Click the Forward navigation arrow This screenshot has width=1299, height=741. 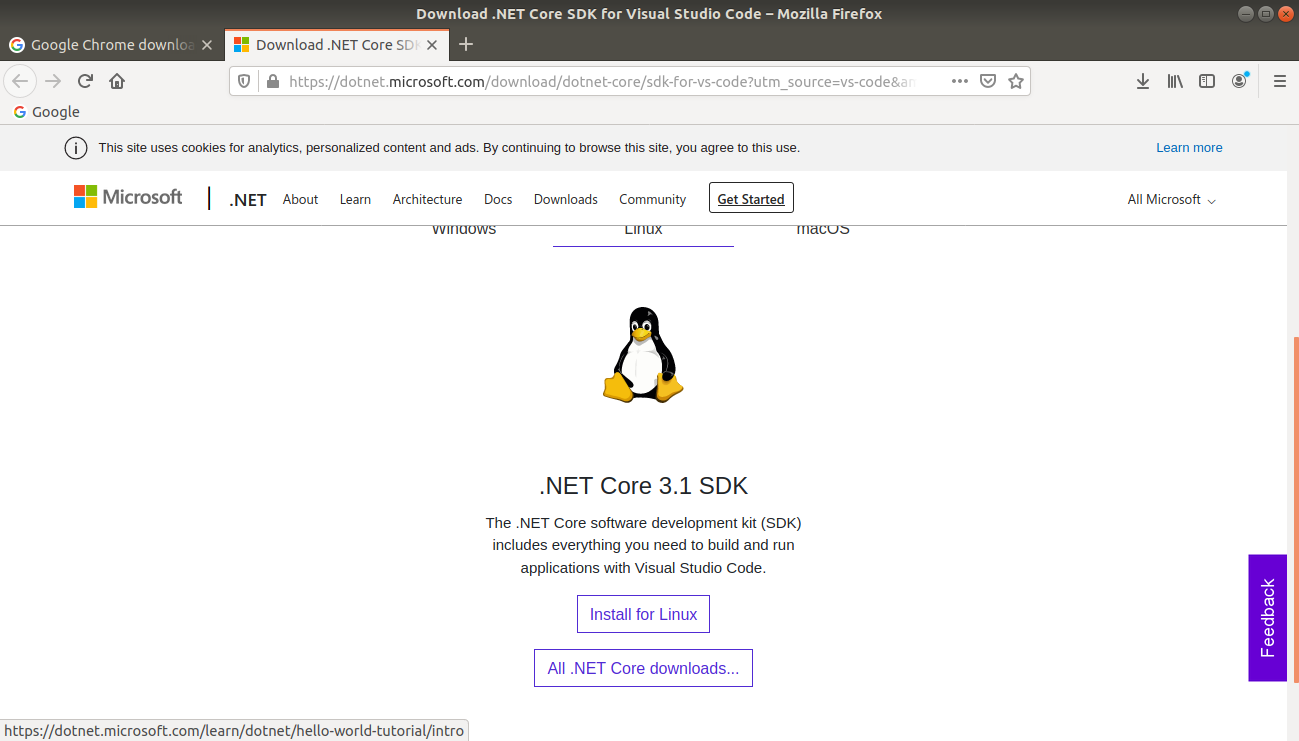(x=53, y=81)
